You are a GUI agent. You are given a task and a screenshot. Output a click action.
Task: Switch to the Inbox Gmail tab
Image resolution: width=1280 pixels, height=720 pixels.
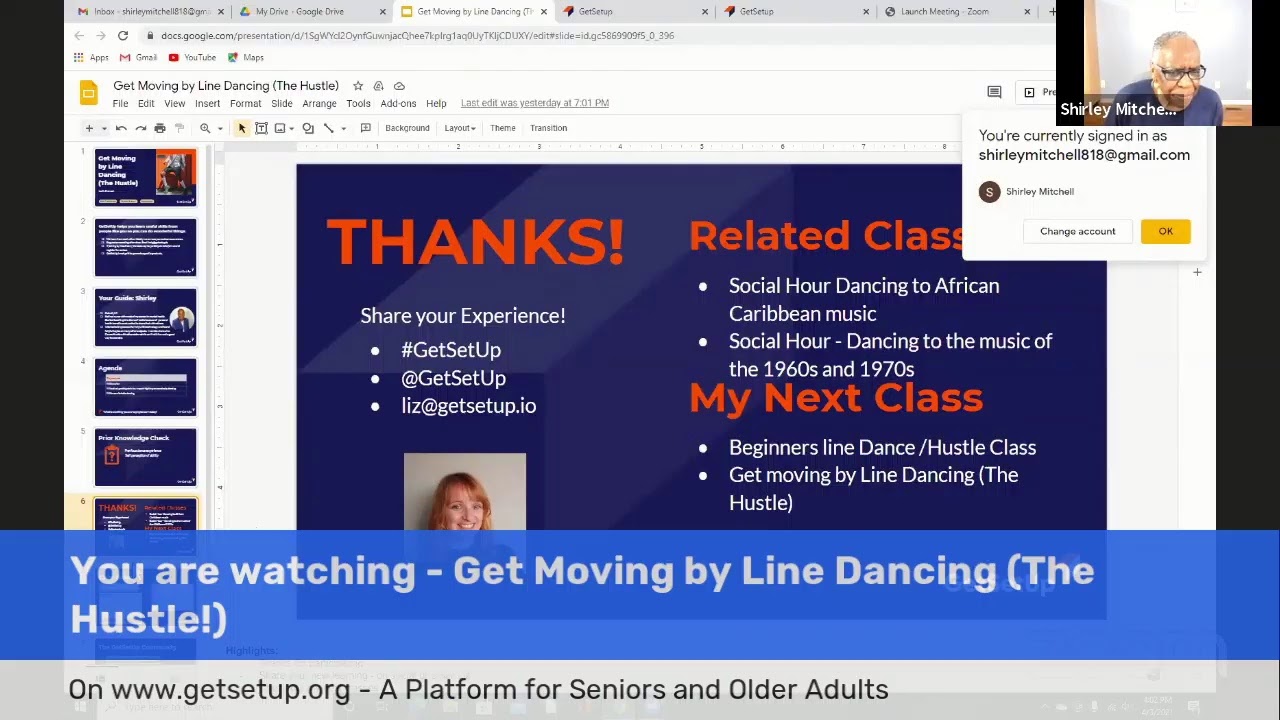[150, 12]
